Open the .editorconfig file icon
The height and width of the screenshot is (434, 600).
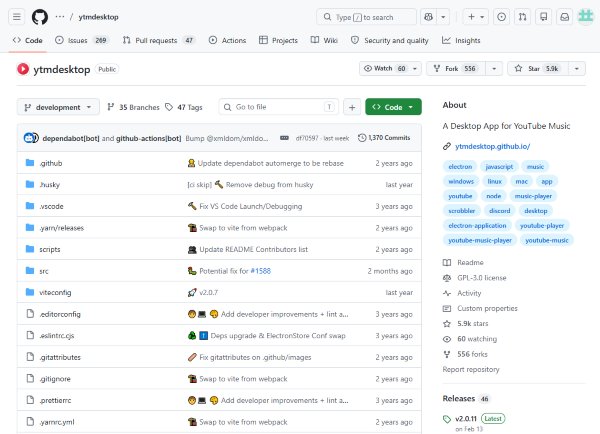point(30,314)
